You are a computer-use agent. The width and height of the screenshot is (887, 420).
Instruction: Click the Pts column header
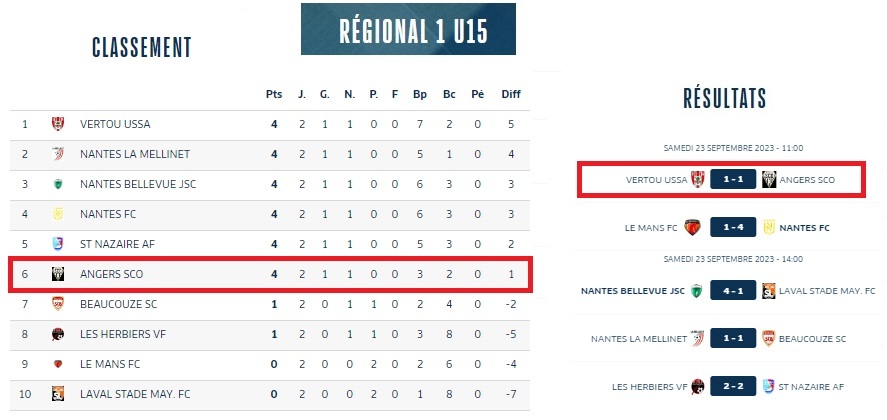[x=274, y=94]
